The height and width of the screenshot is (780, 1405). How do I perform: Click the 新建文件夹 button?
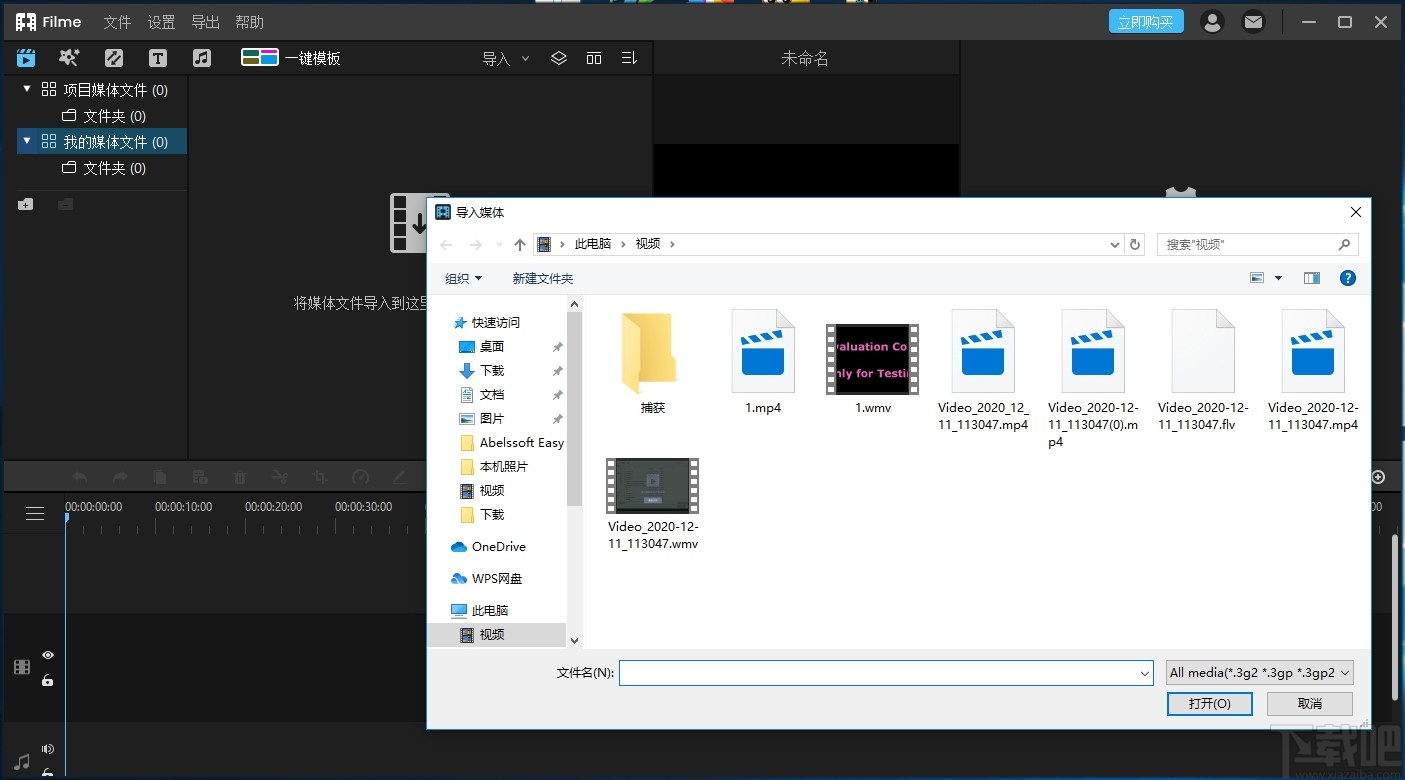543,278
